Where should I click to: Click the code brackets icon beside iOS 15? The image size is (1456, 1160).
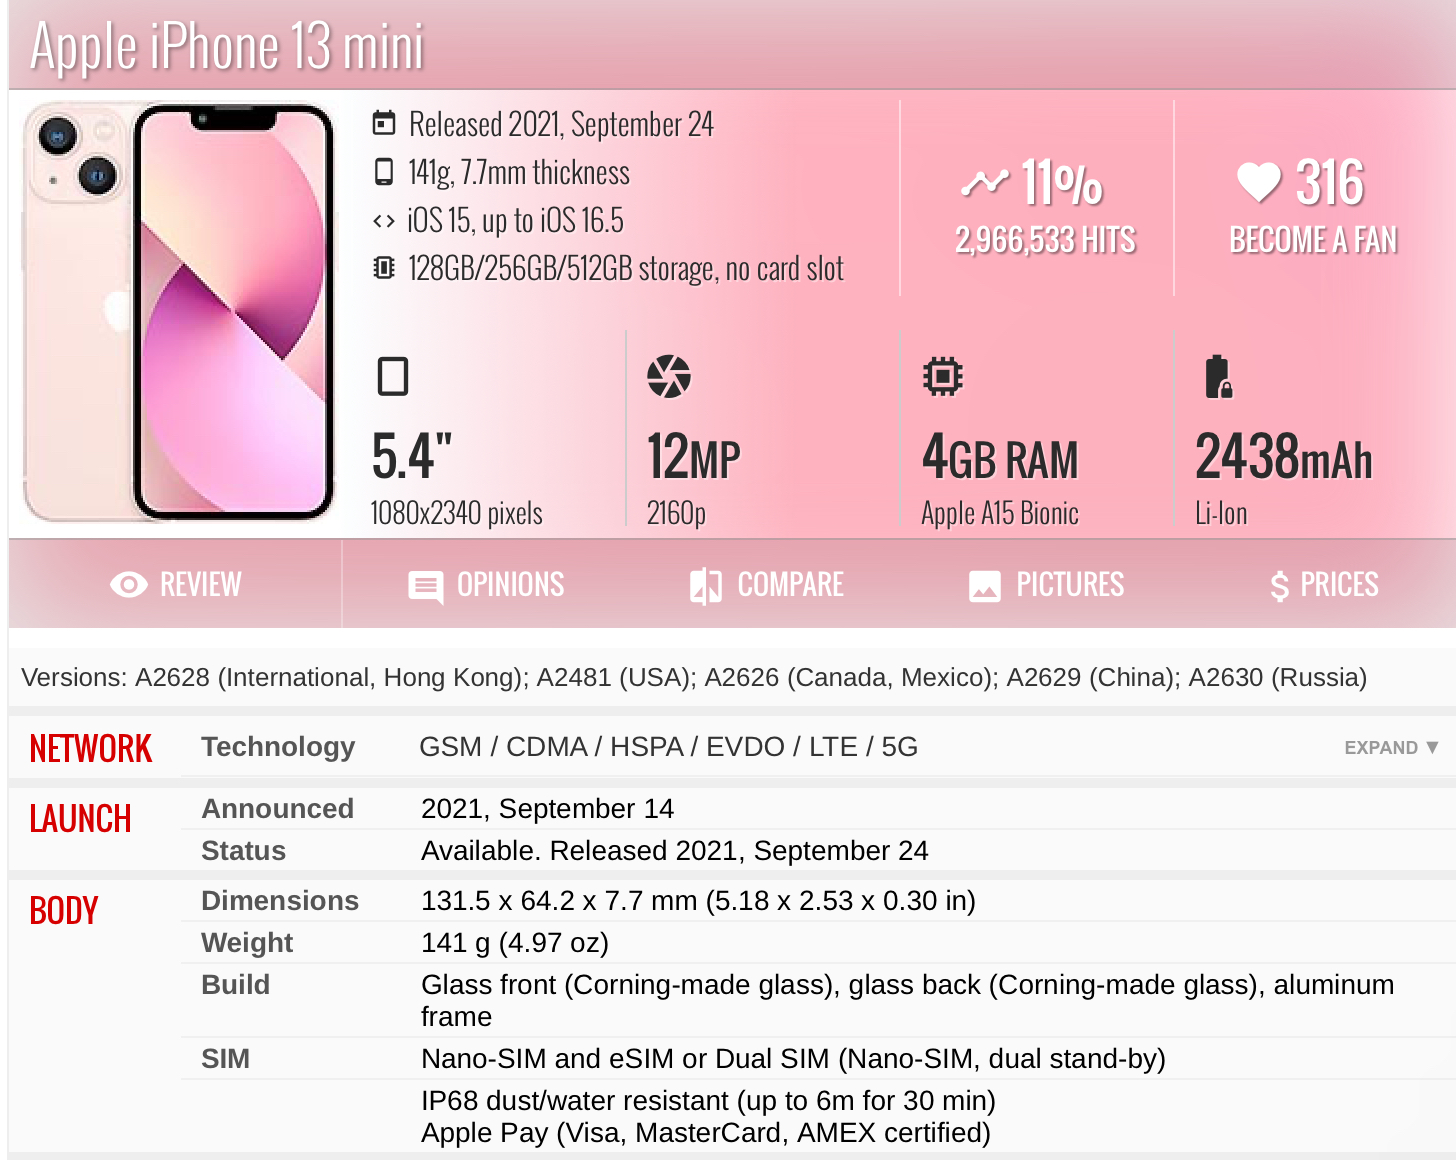[x=383, y=221]
